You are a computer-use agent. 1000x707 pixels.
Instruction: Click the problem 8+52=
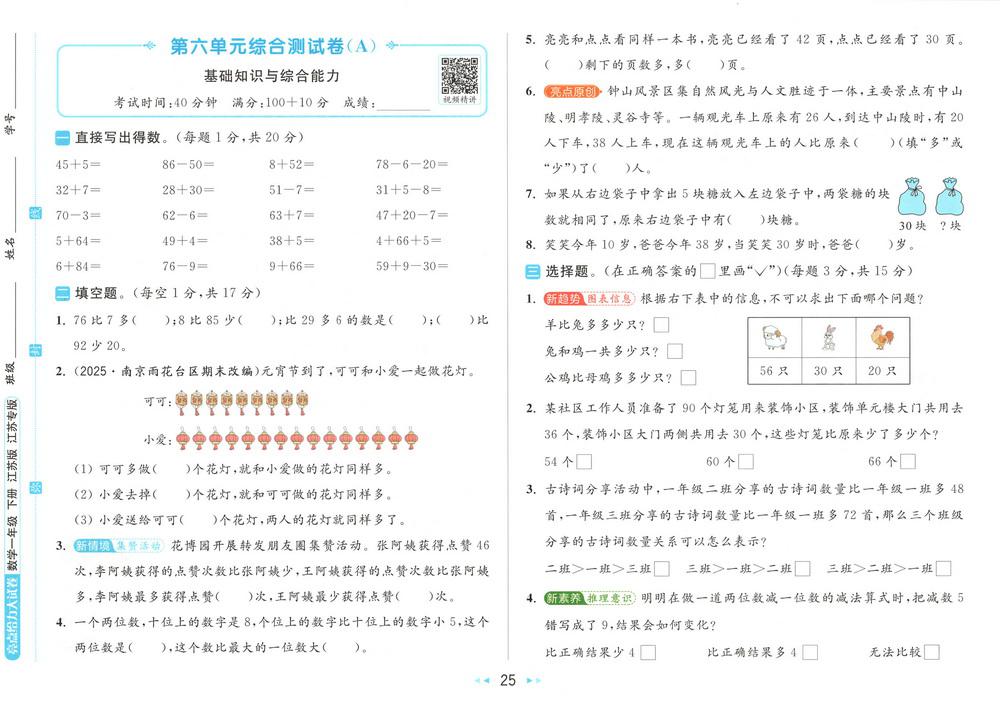point(291,164)
